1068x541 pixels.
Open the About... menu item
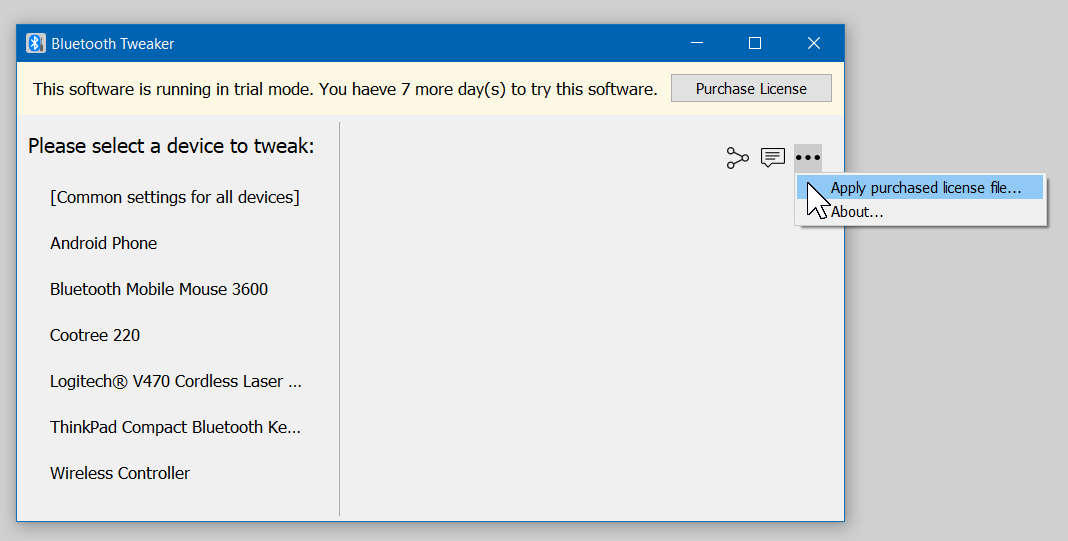[857, 212]
